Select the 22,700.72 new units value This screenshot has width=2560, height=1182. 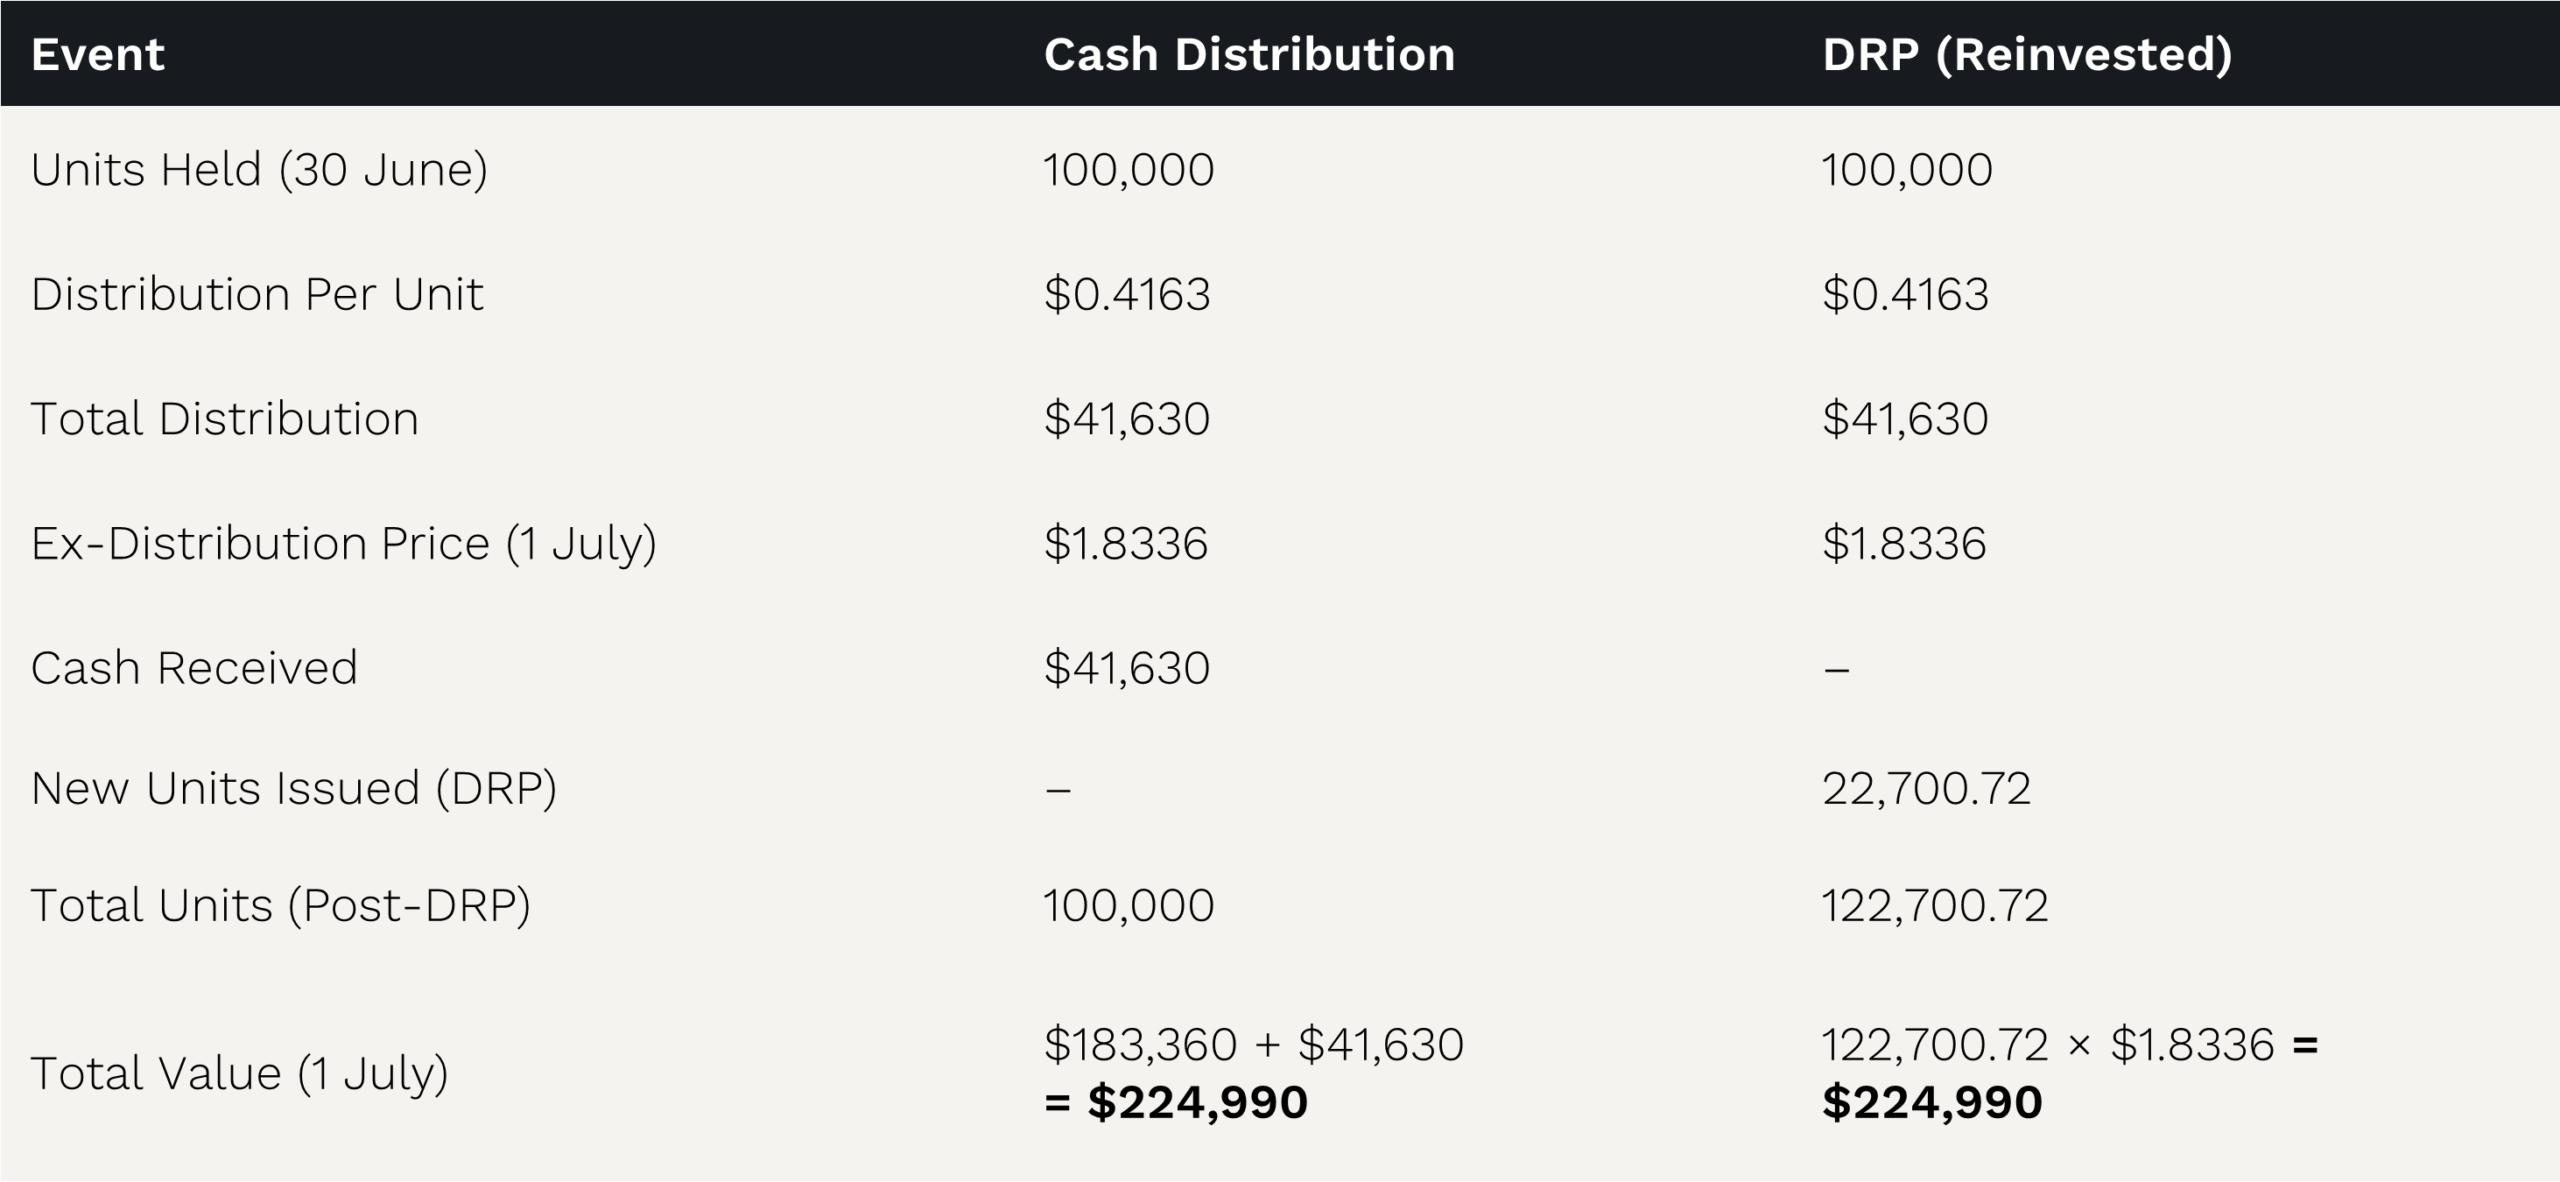(x=1926, y=789)
